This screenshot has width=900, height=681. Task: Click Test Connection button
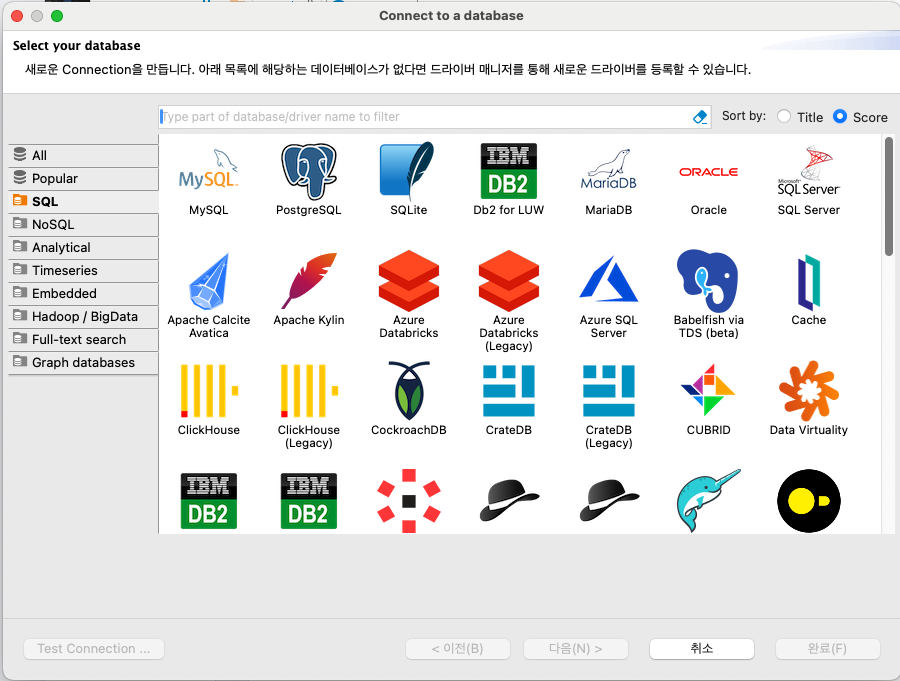tap(94, 649)
